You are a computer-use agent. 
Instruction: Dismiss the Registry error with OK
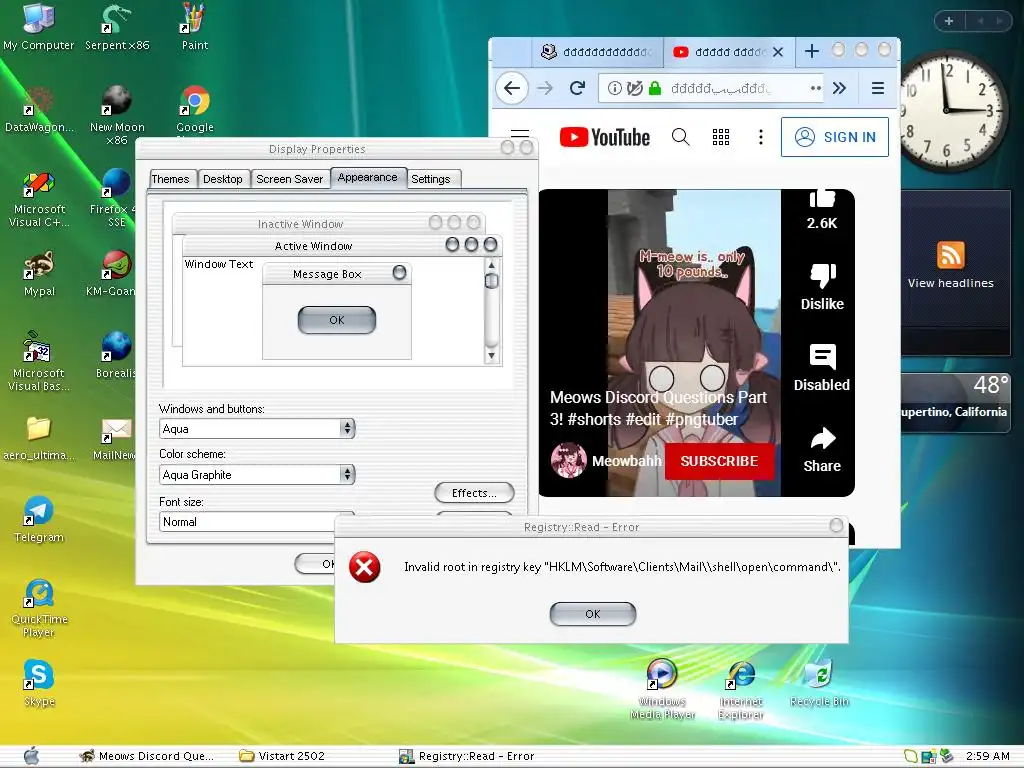[x=592, y=614]
